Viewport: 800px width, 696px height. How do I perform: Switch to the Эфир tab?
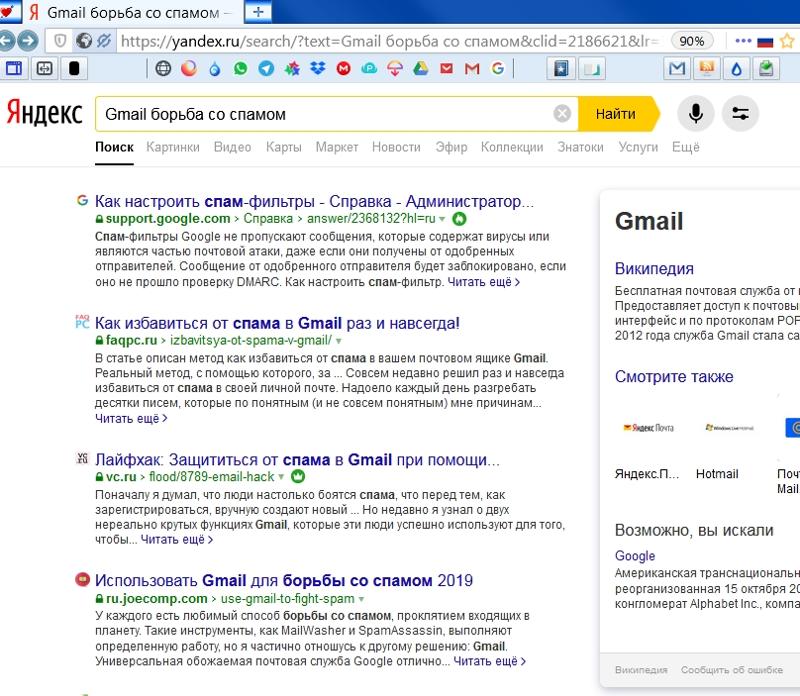[451, 147]
